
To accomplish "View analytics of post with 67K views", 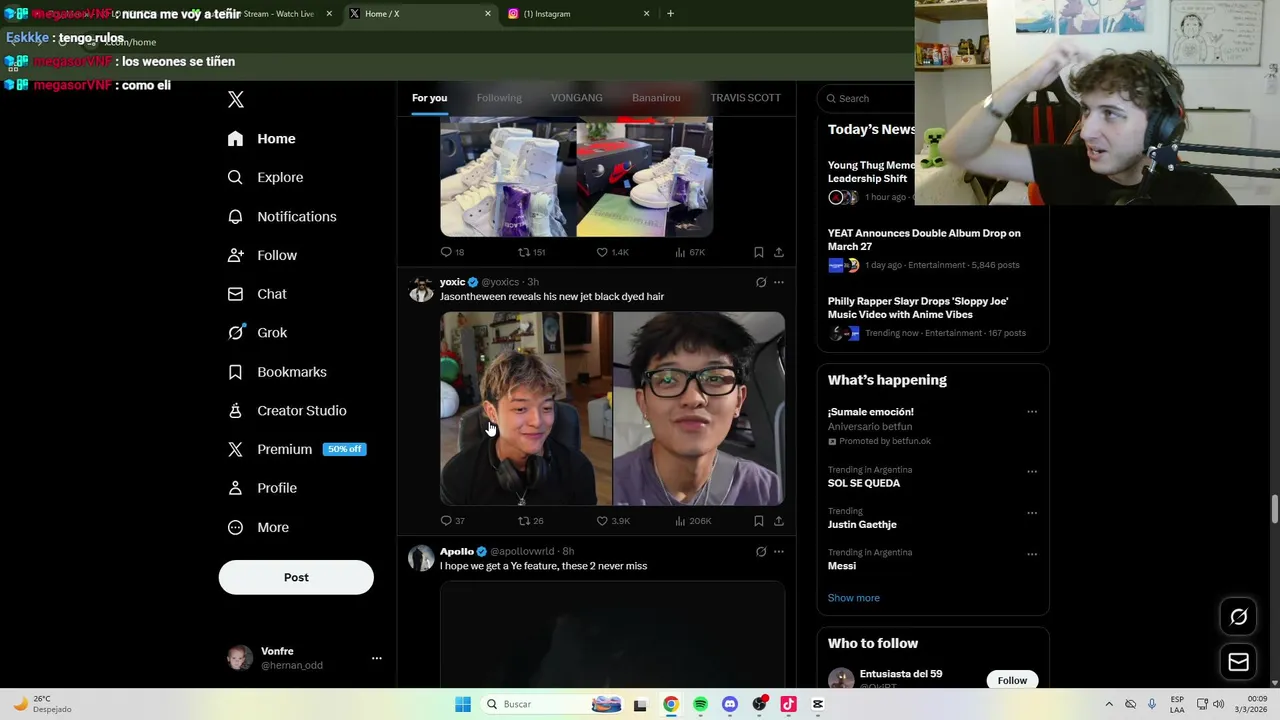I will click(690, 252).
